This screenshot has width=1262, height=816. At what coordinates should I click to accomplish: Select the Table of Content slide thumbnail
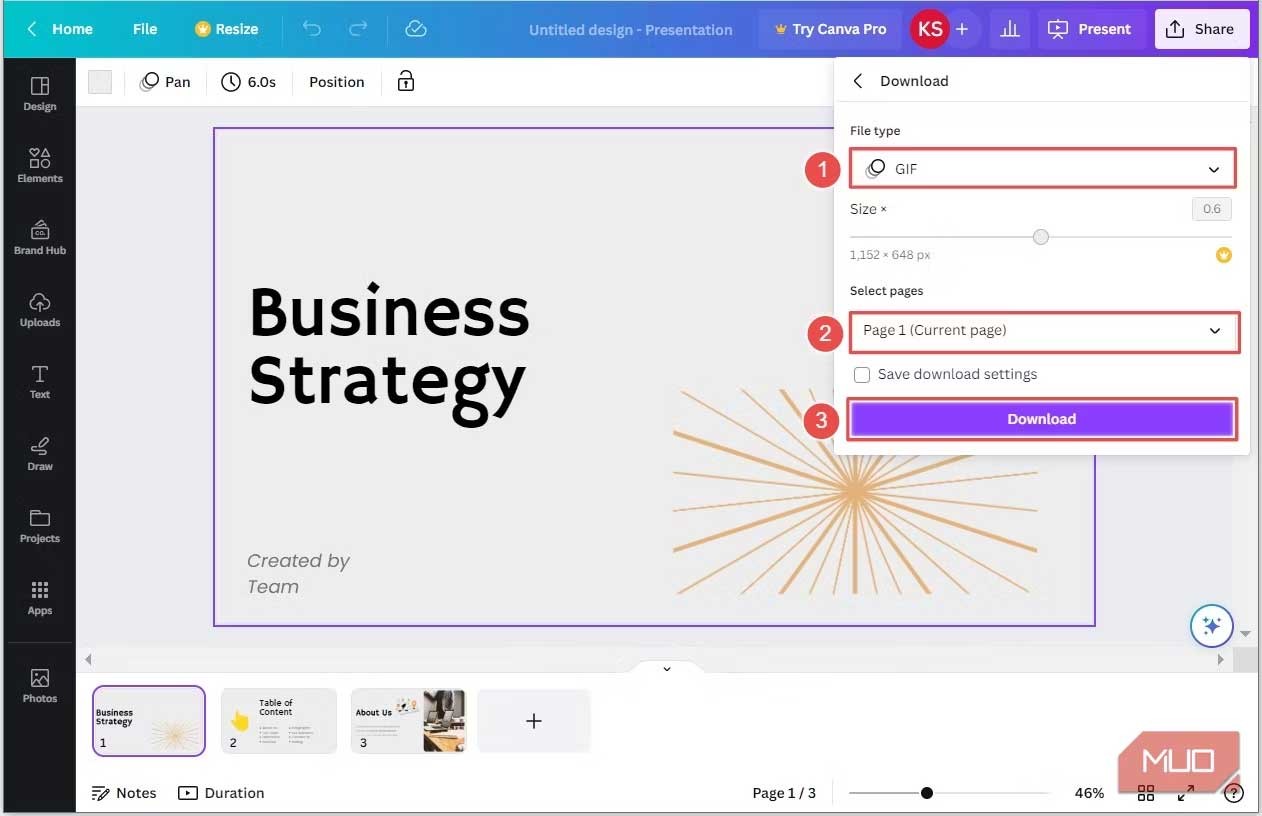point(279,720)
